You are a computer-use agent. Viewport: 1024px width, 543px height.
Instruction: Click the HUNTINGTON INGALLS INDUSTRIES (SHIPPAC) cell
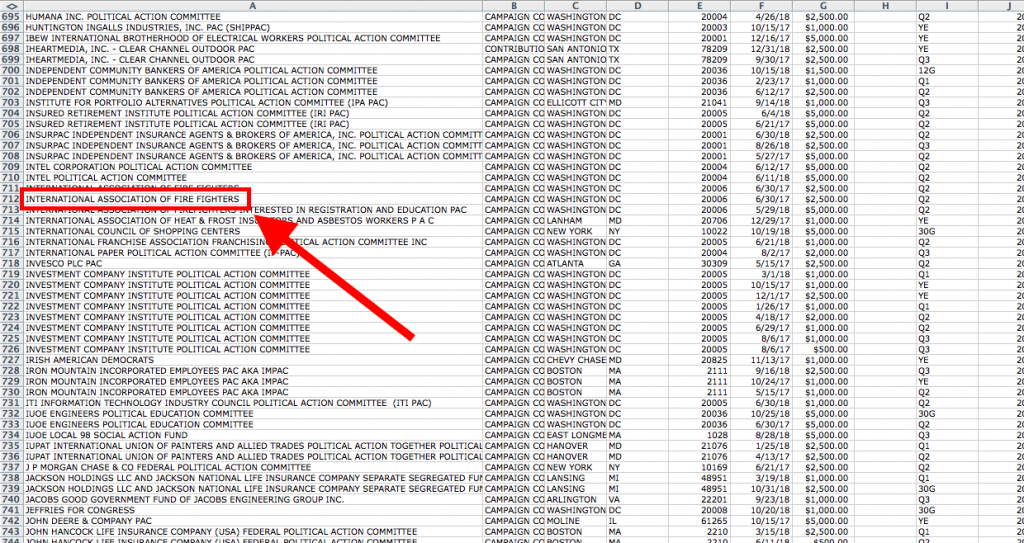(x=253, y=27)
